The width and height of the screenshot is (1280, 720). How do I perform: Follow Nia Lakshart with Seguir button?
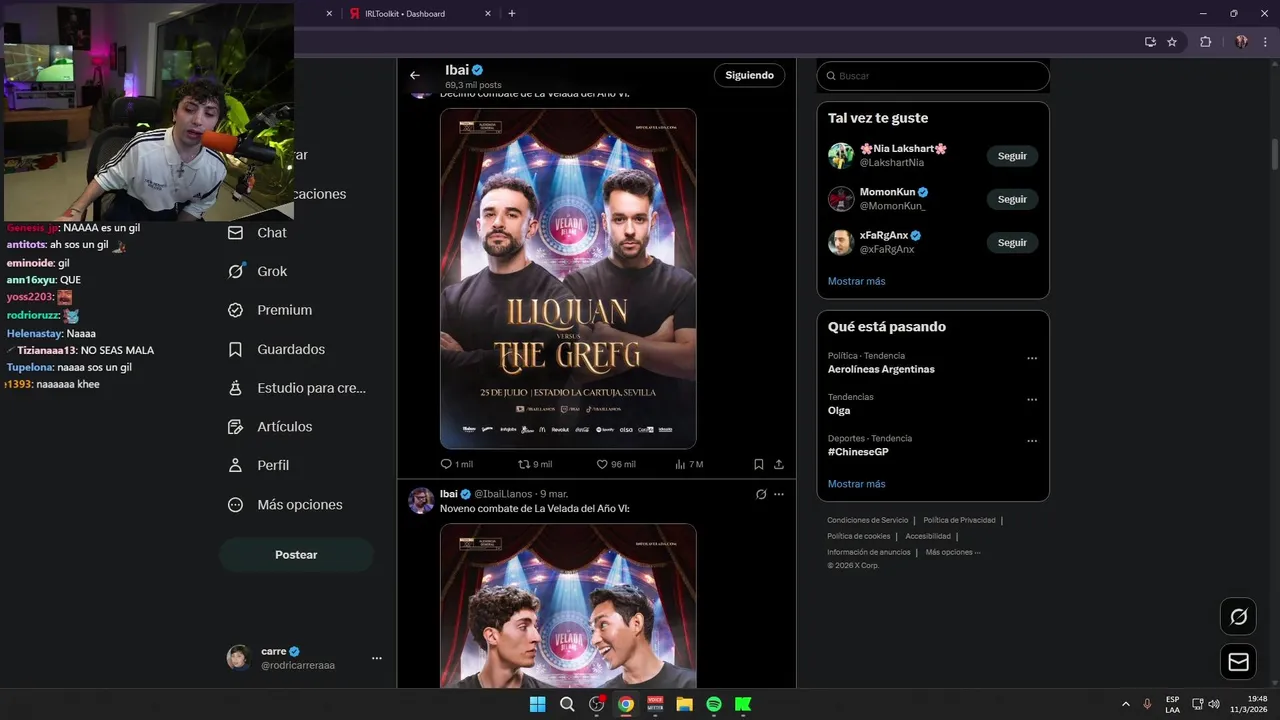point(1012,156)
